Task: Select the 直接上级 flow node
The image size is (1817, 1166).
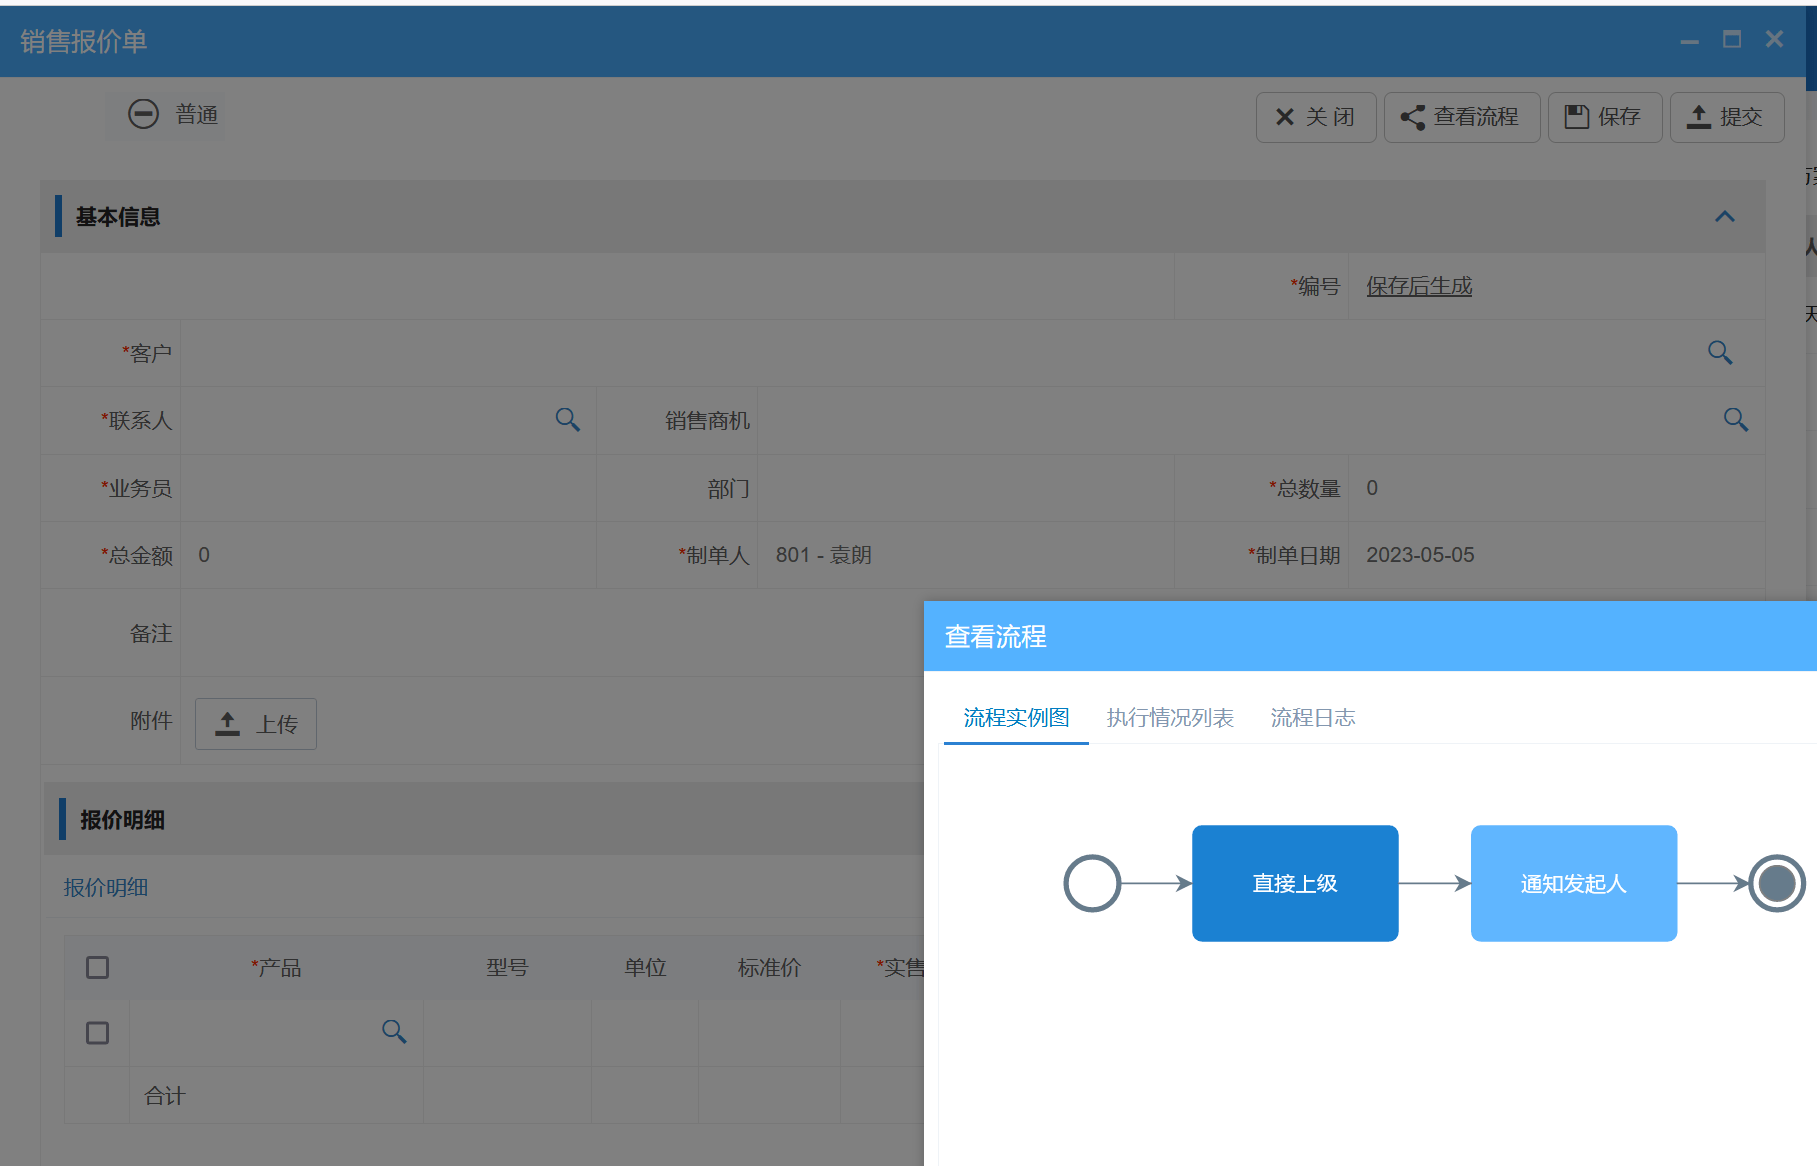Action: coord(1294,883)
